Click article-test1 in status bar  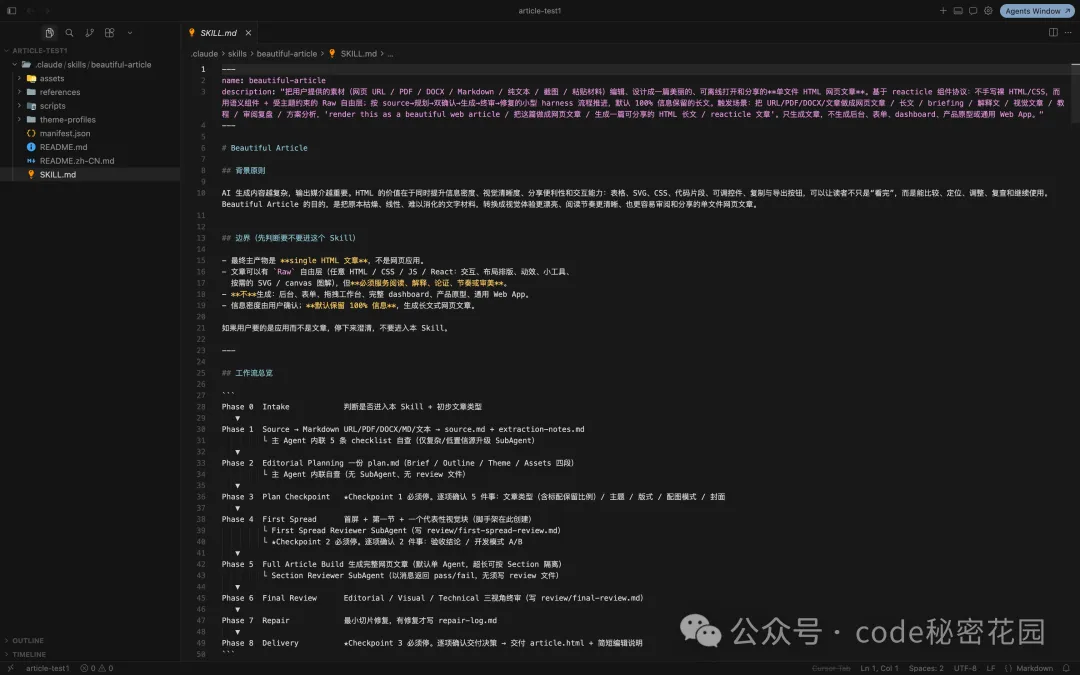pyautogui.click(x=48, y=668)
